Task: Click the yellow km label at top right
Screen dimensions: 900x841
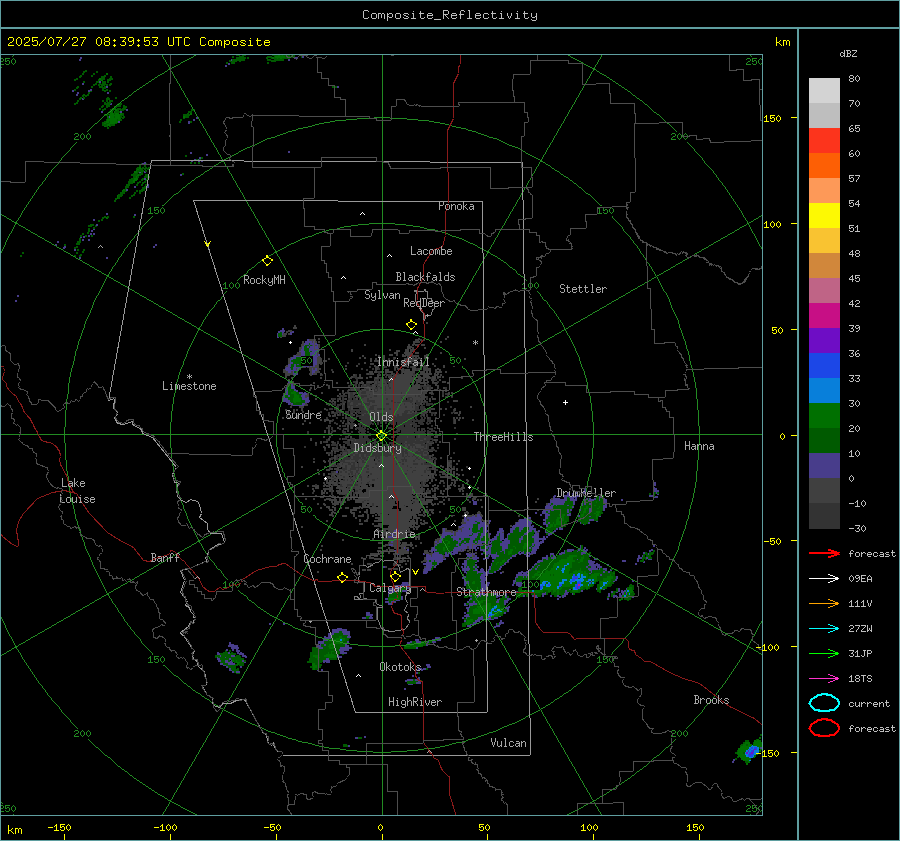Action: click(x=782, y=42)
